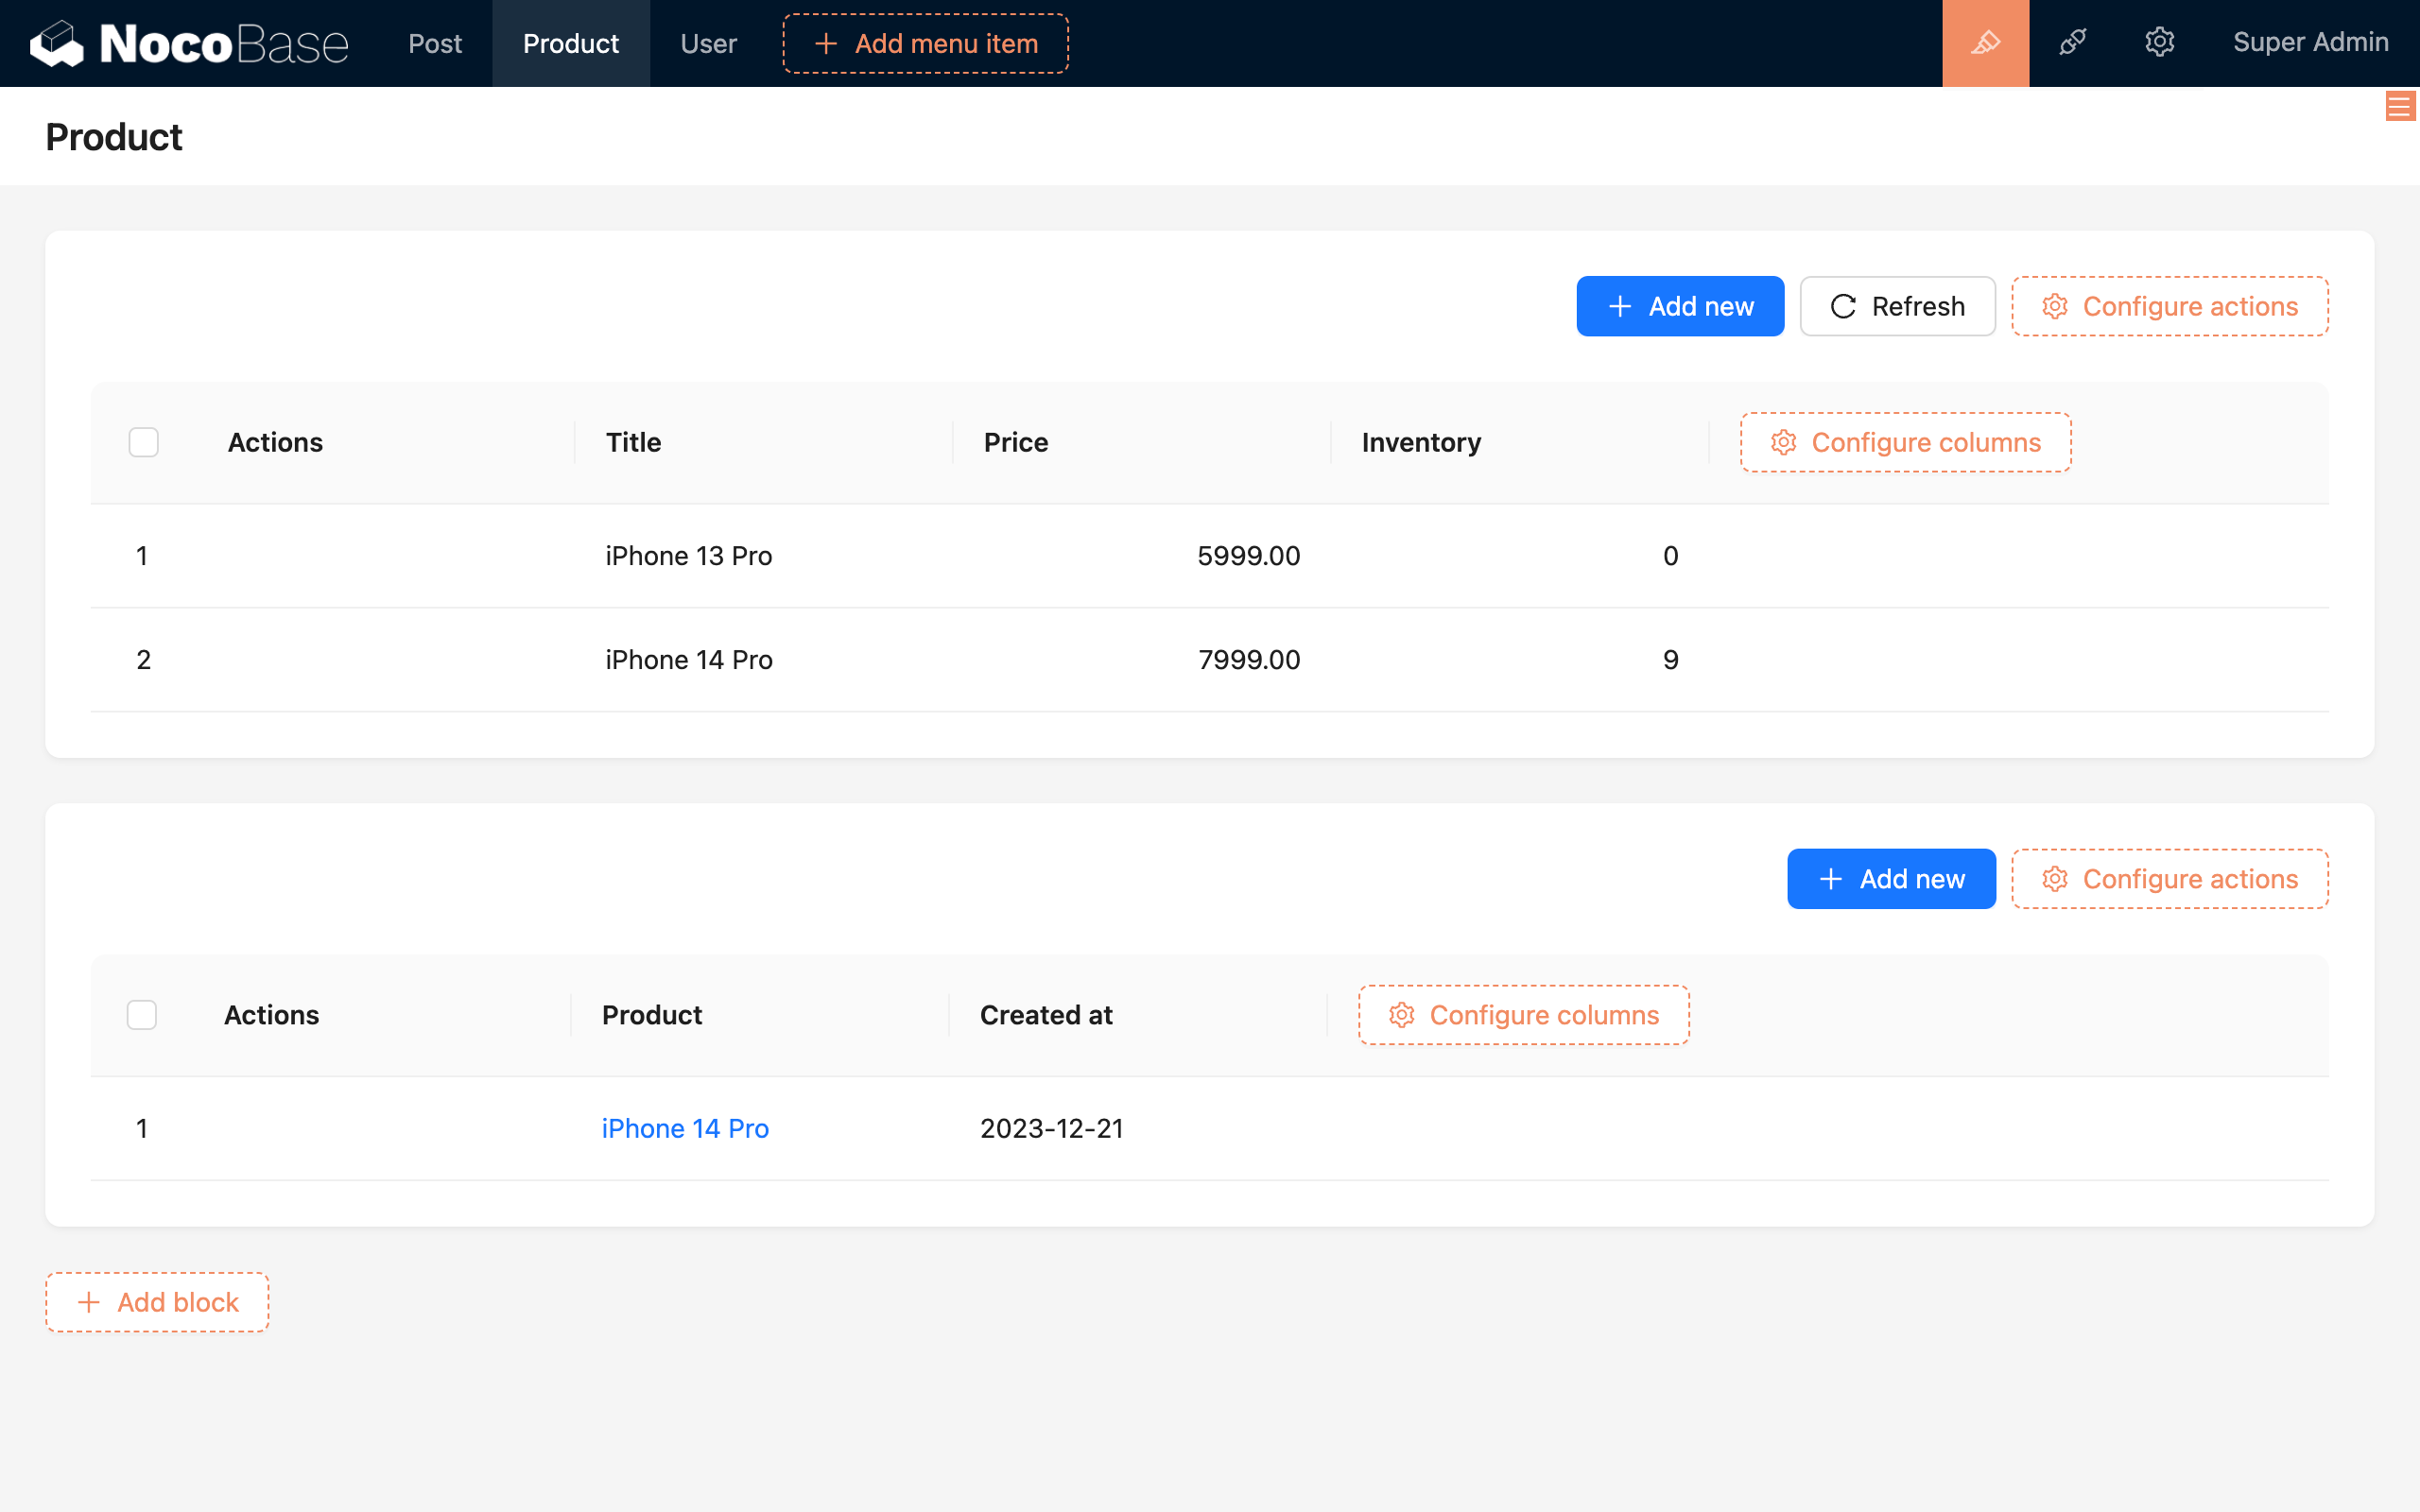Viewport: 2420px width, 1512px height.
Task: Open the iPhone 14 Pro record link
Action: pyautogui.click(x=684, y=1128)
